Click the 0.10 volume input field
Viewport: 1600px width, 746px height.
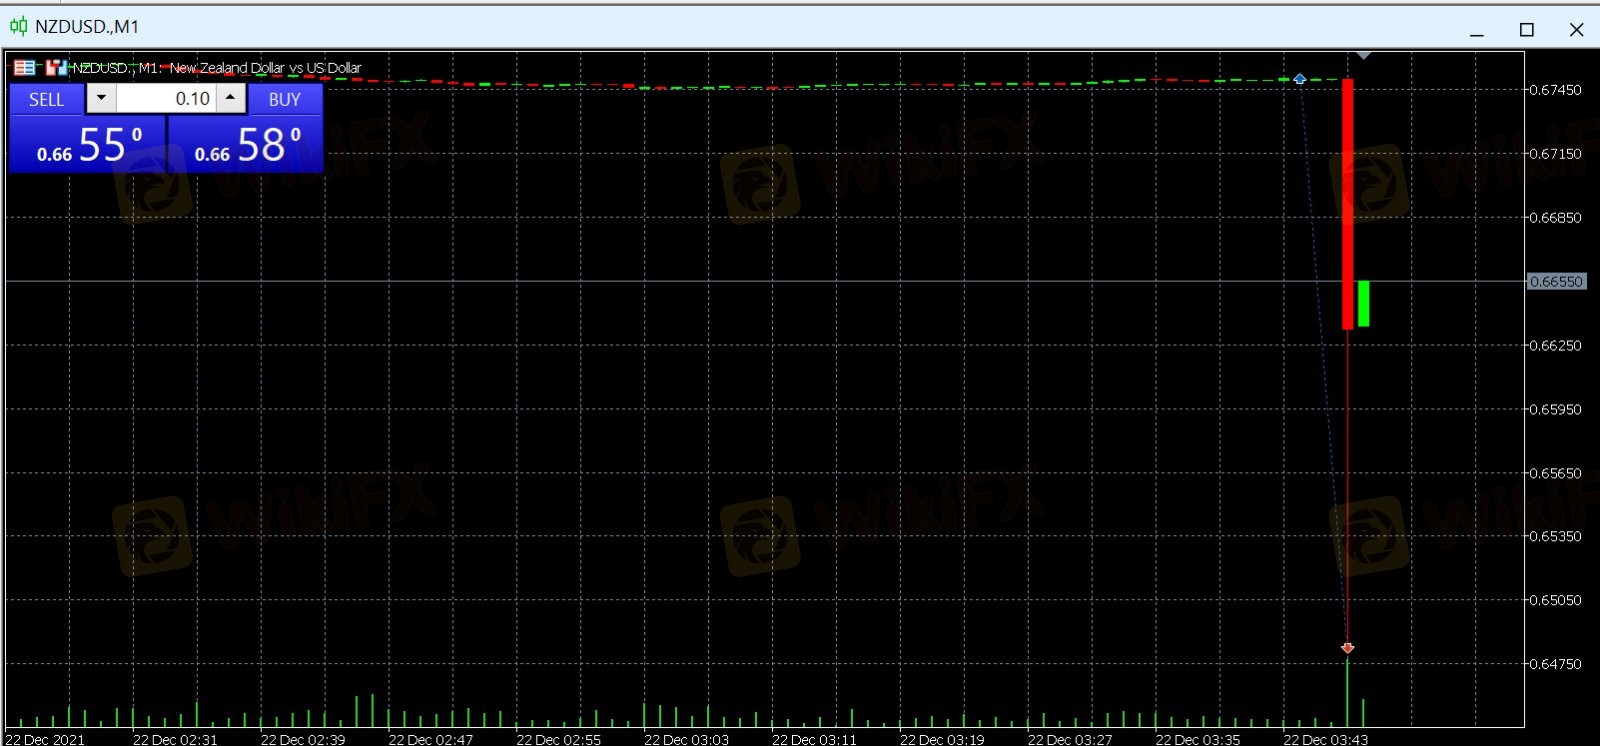(x=166, y=98)
